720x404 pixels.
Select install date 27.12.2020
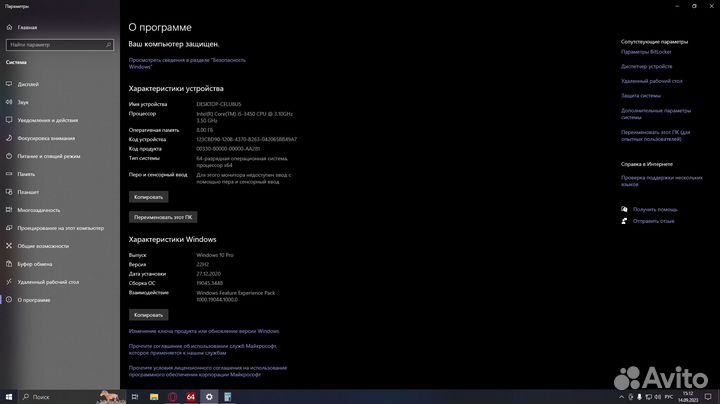pyautogui.click(x=208, y=274)
